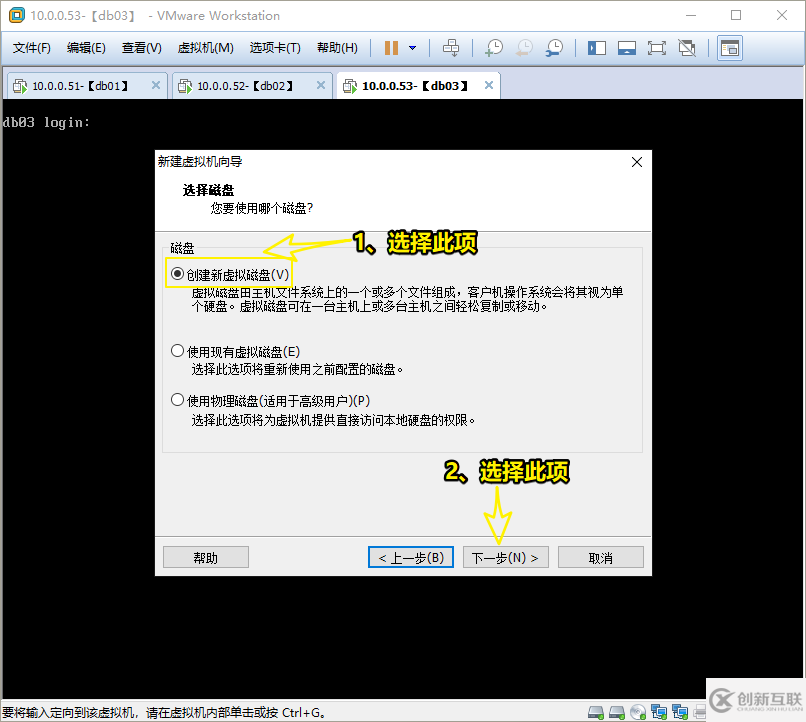Toggle the thumbnail bar view

point(627,48)
